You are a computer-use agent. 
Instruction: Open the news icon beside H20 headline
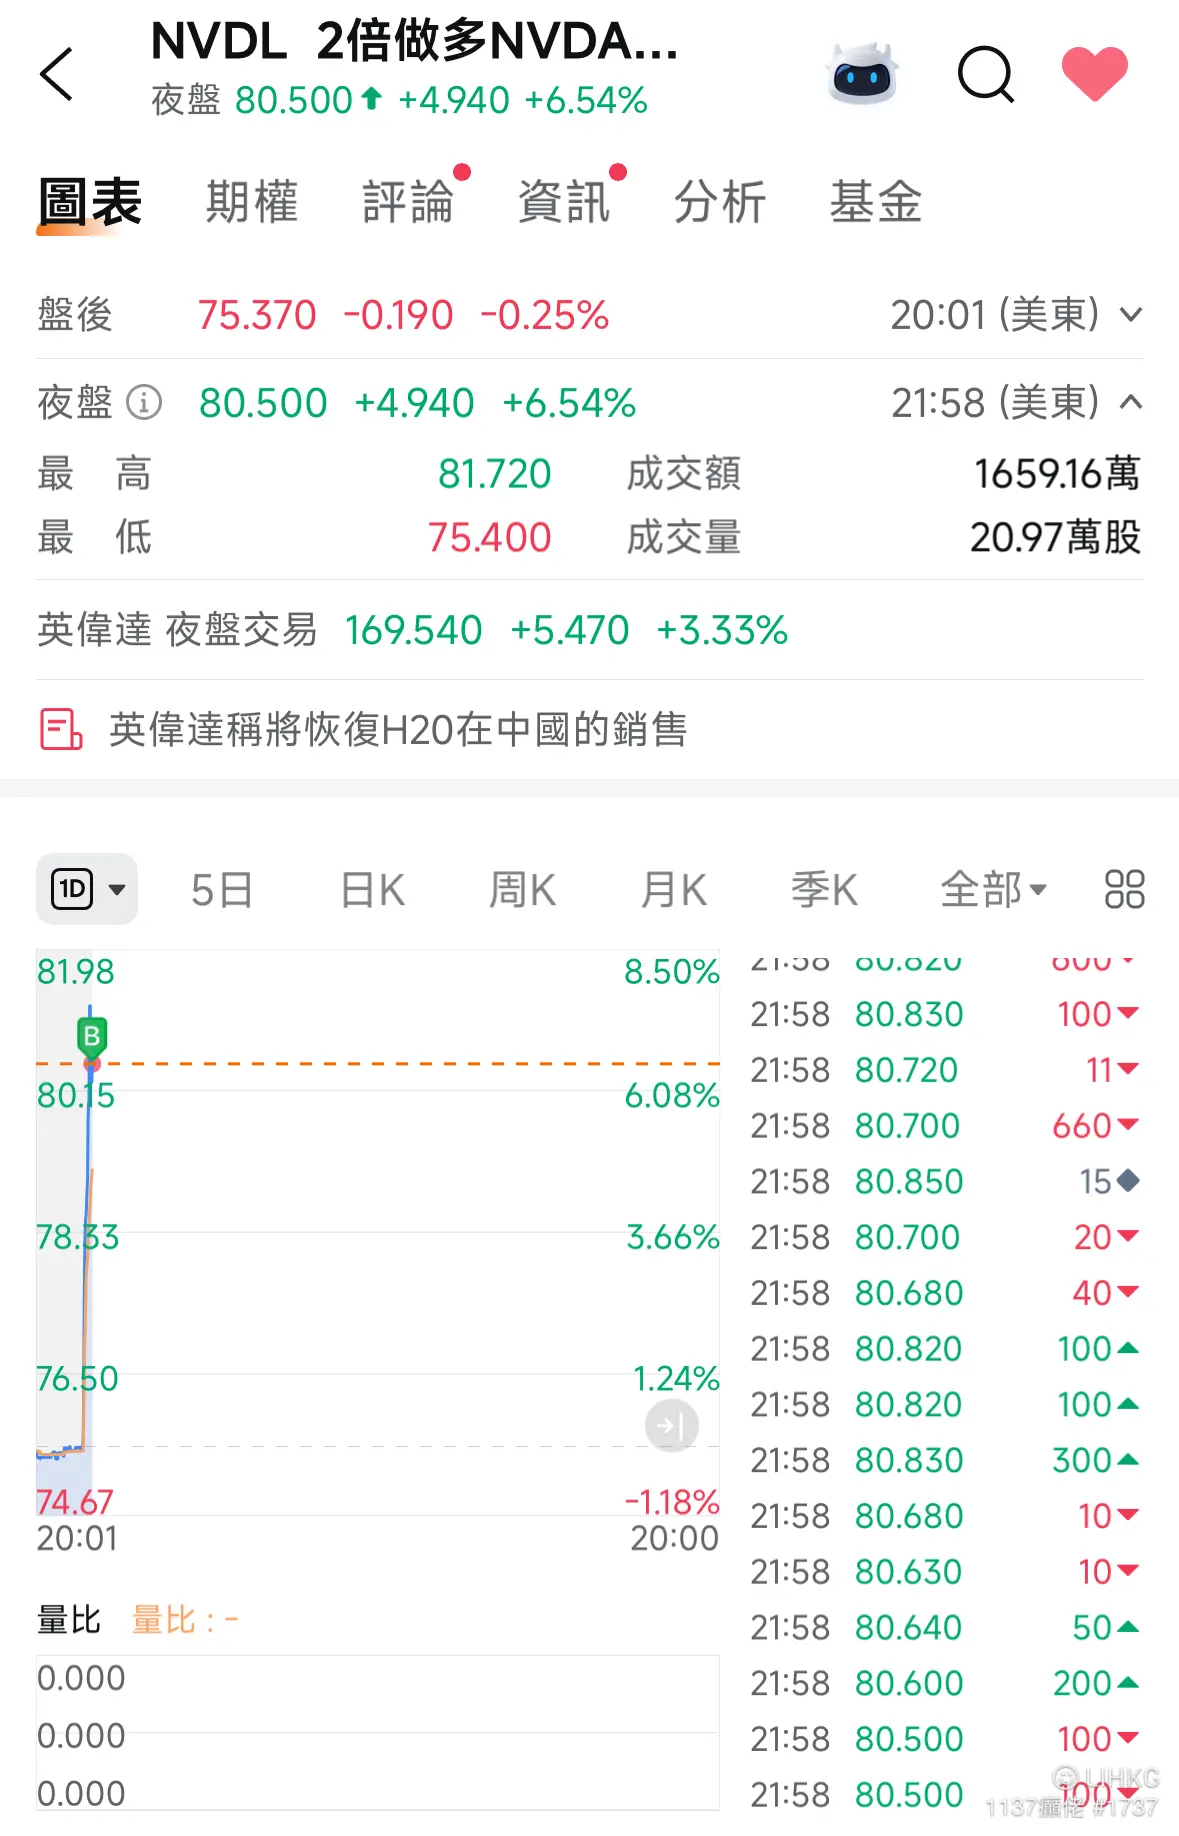click(61, 729)
